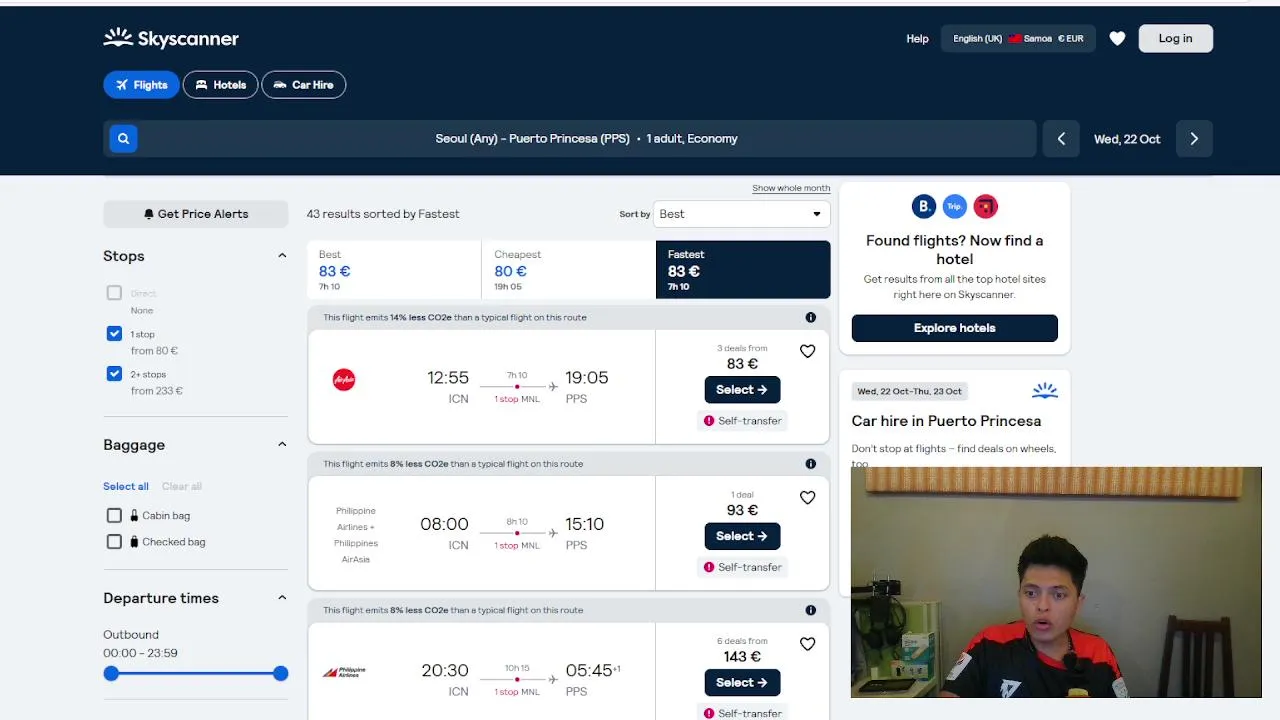Uncheck the 1 stop checkbox
This screenshot has width=1280, height=720.
[x=114, y=333]
